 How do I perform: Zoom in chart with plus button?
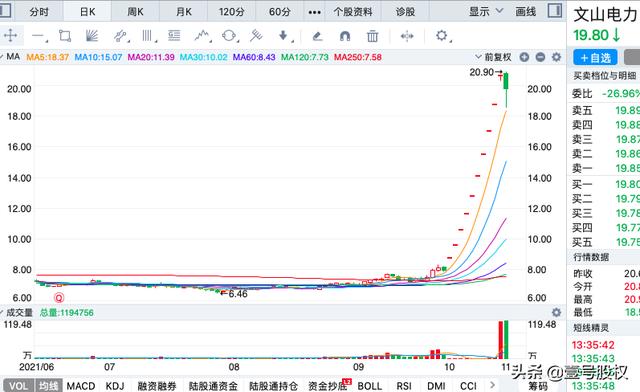coord(524,57)
